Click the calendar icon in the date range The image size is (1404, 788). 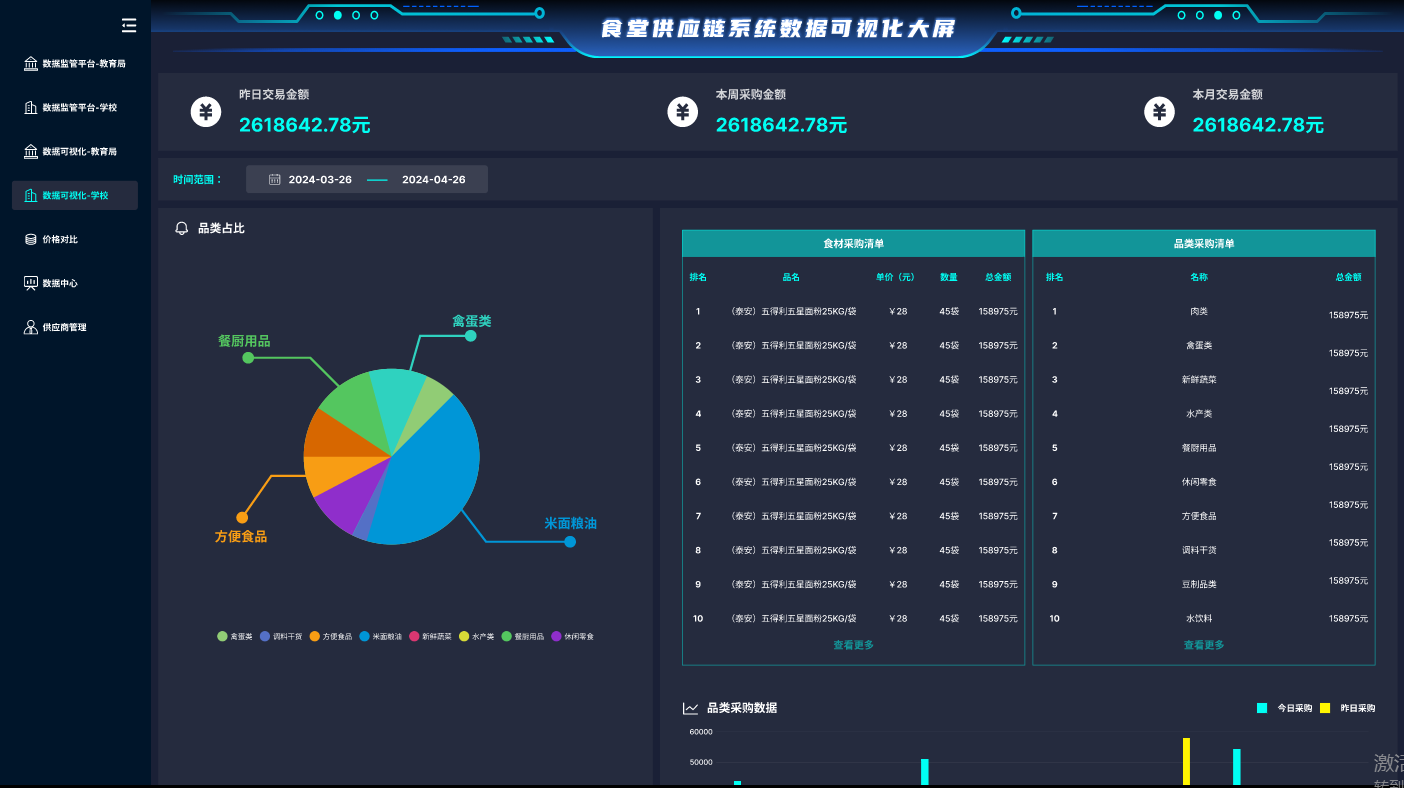pyautogui.click(x=275, y=180)
